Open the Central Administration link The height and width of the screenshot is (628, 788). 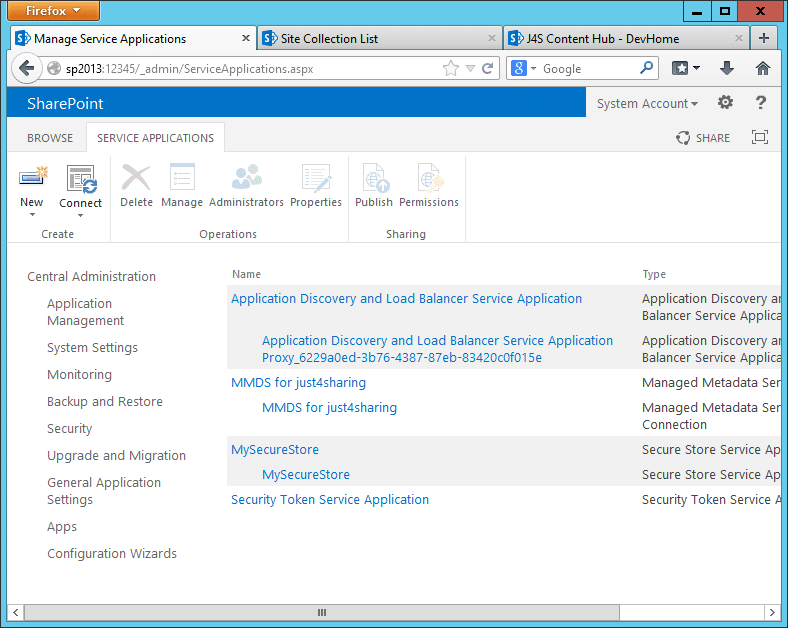click(x=91, y=276)
